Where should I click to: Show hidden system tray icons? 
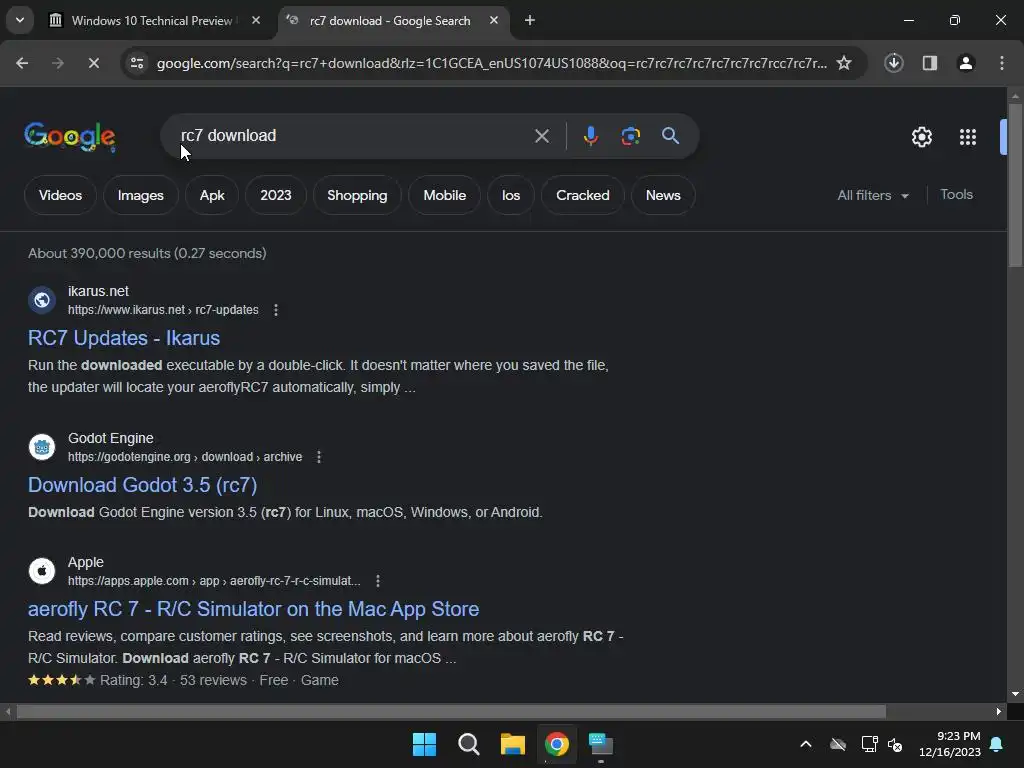(806, 744)
